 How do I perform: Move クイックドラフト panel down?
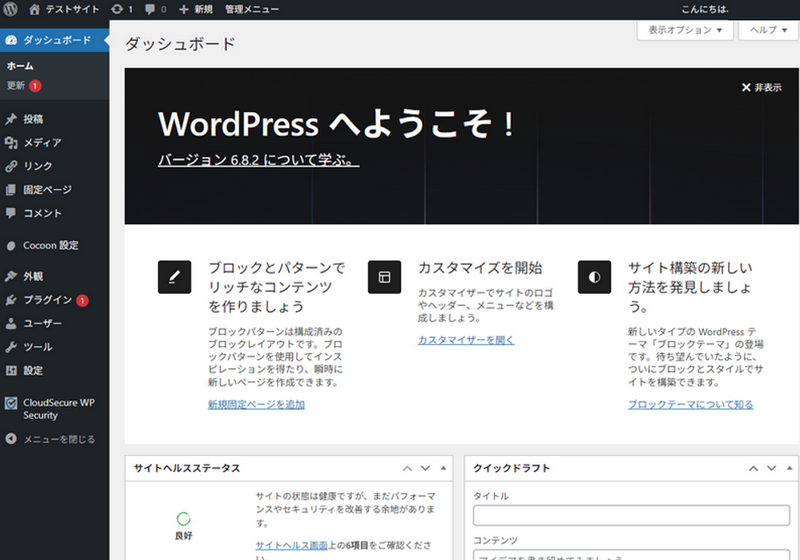[x=771, y=468]
